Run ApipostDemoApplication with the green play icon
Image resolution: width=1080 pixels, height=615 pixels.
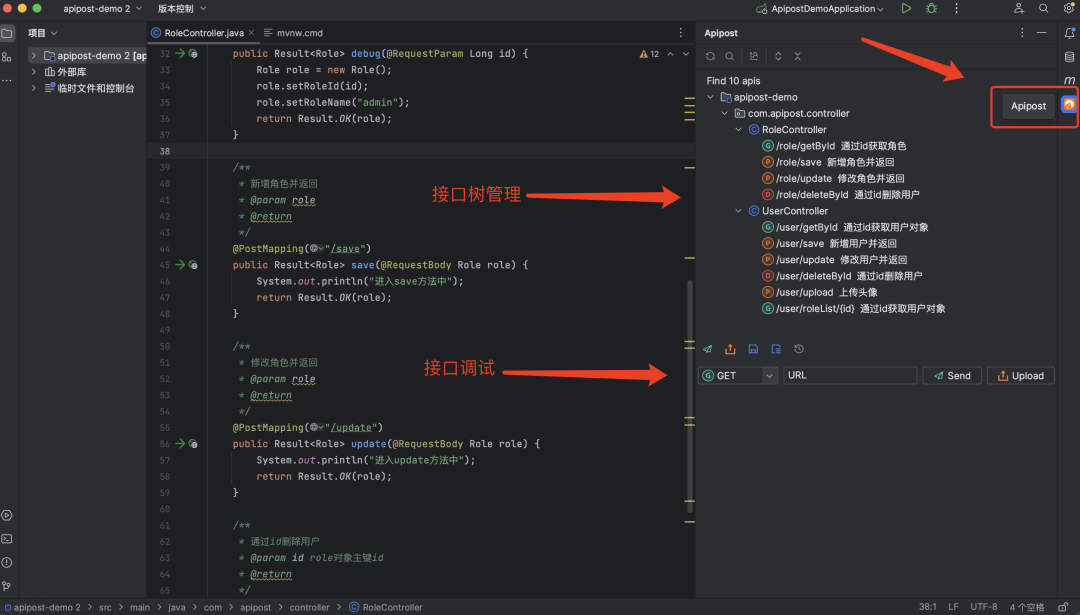[x=906, y=8]
